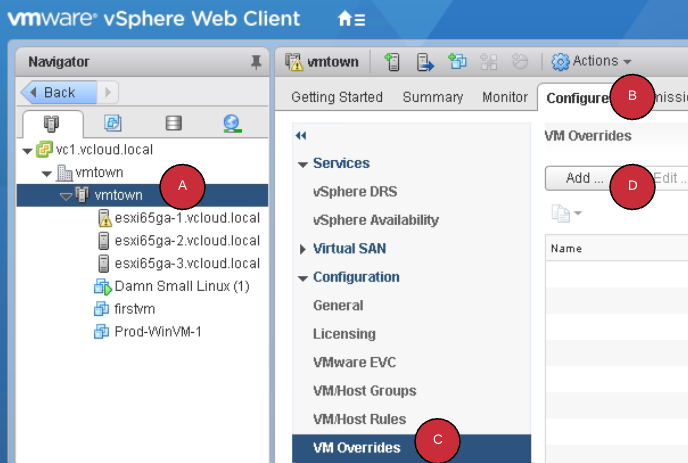Click the Add... button

584,178
